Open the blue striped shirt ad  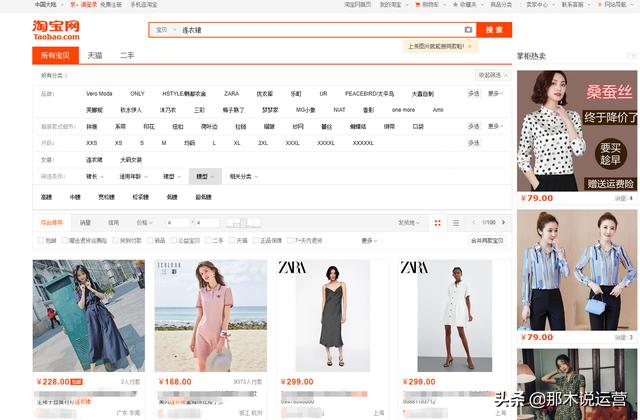point(577,270)
